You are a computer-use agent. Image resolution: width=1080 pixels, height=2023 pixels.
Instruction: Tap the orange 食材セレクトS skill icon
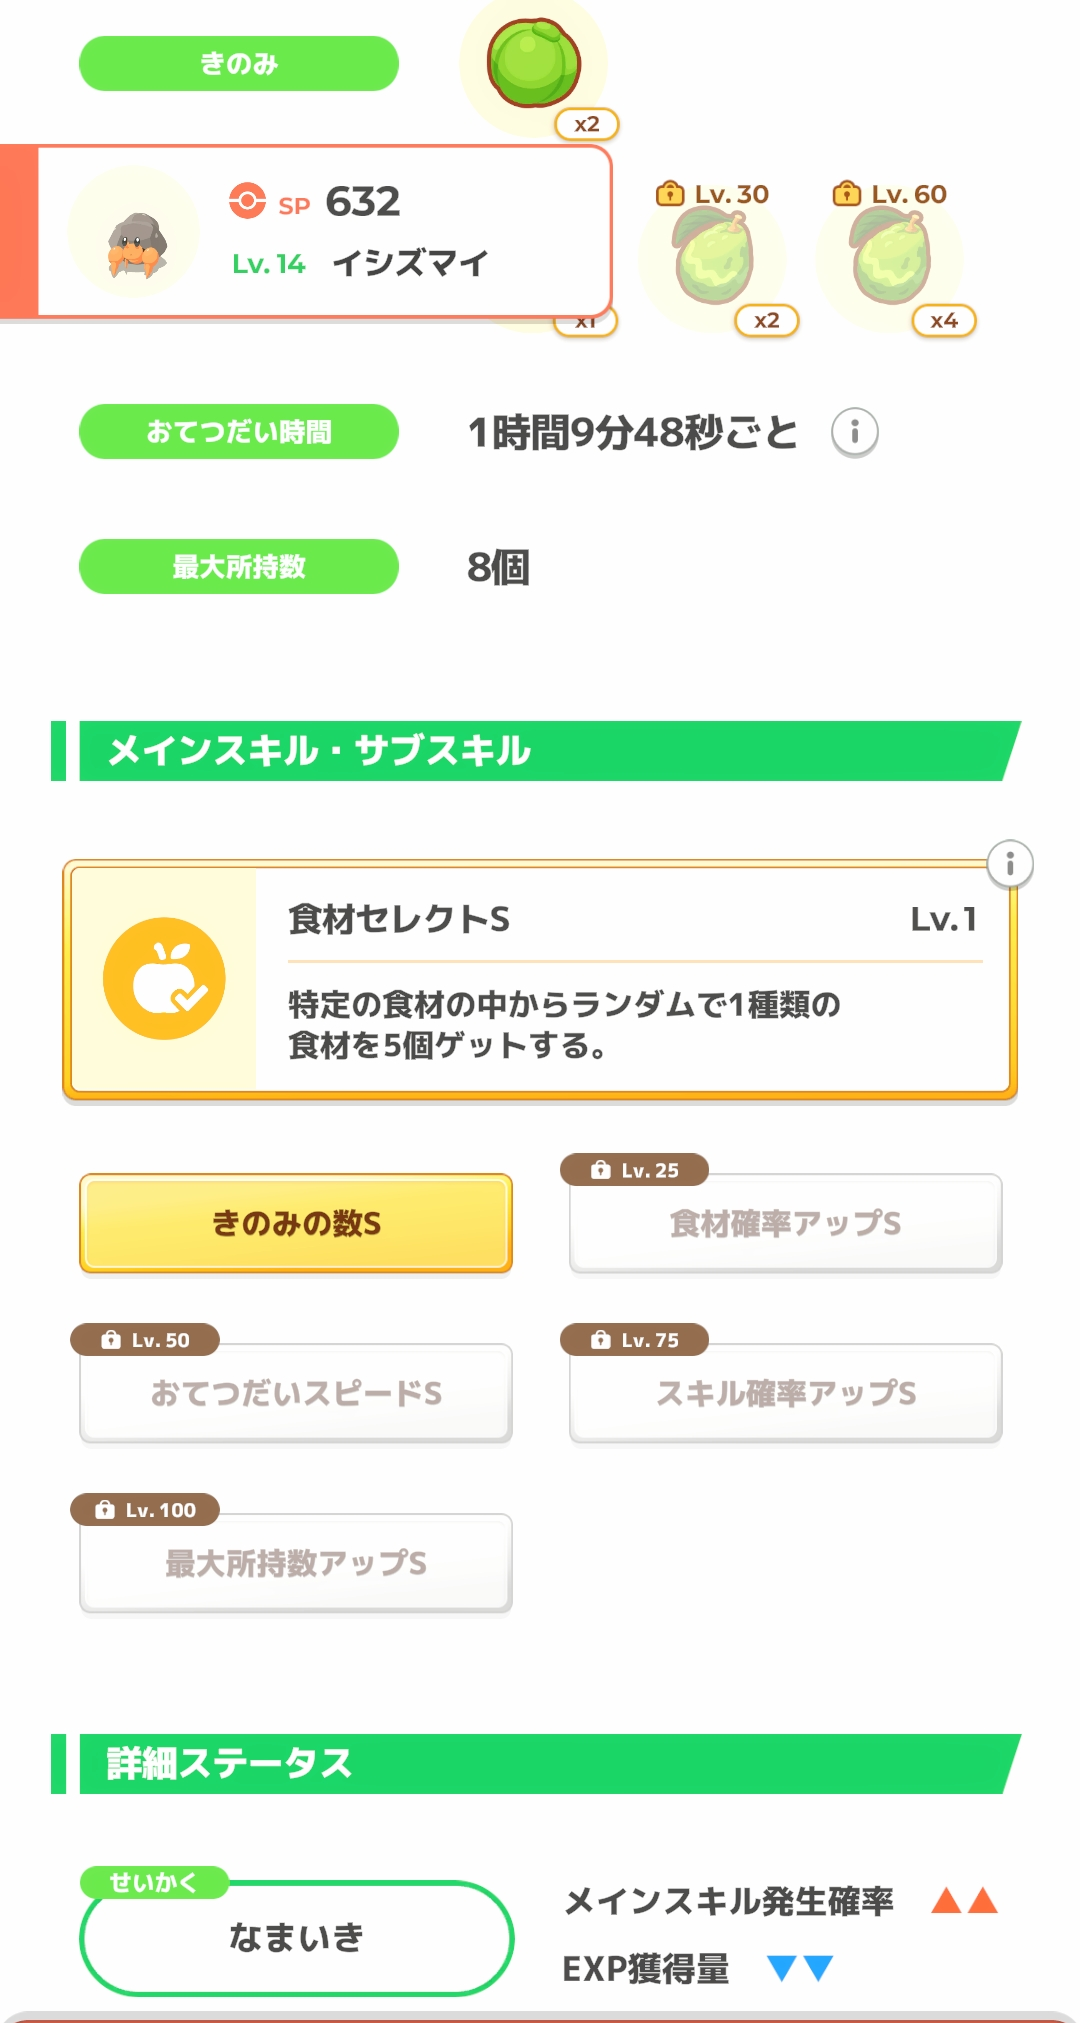pos(164,979)
